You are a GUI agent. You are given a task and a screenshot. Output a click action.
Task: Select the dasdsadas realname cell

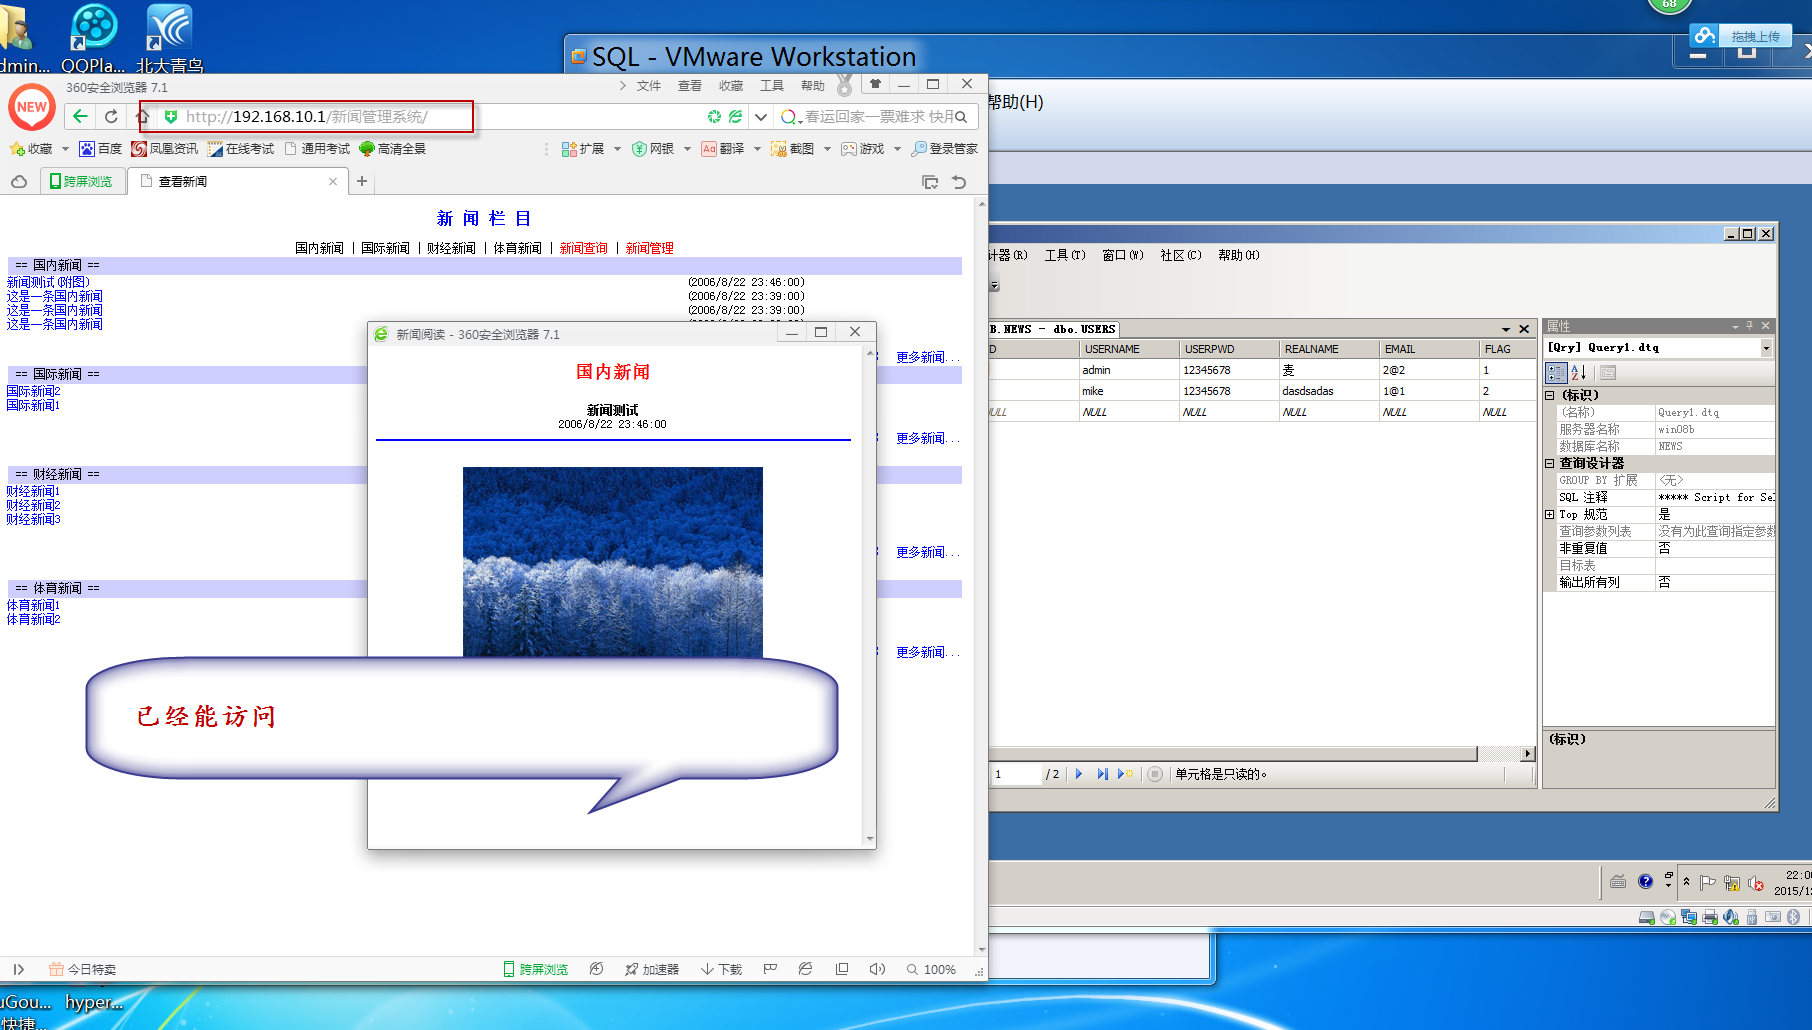[x=1329, y=391]
